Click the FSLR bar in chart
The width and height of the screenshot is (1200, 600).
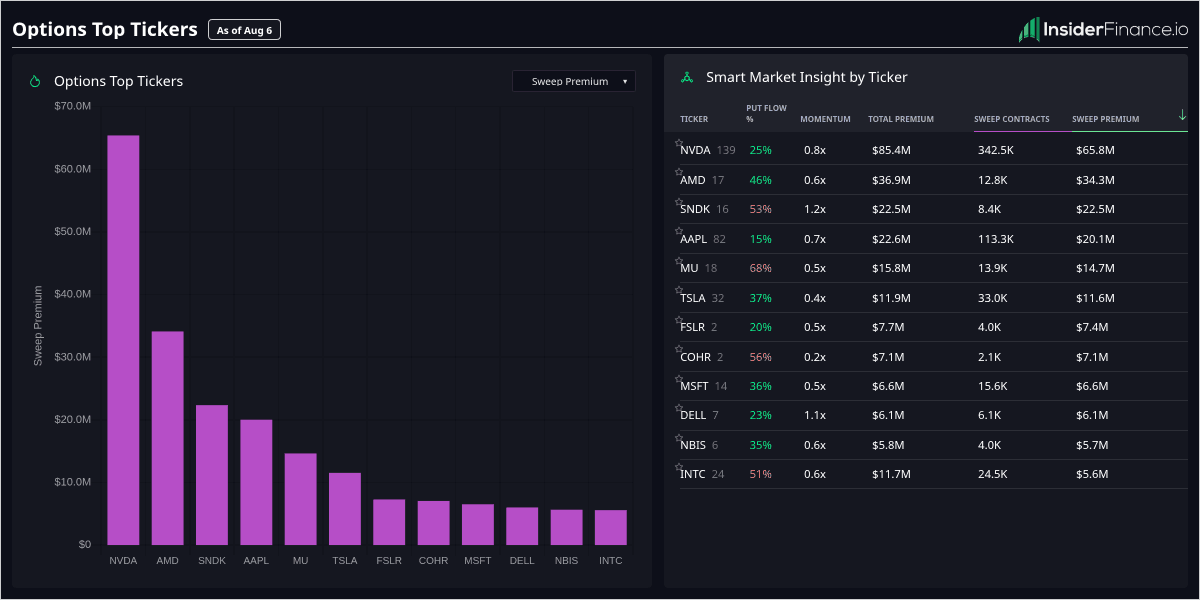tap(389, 522)
